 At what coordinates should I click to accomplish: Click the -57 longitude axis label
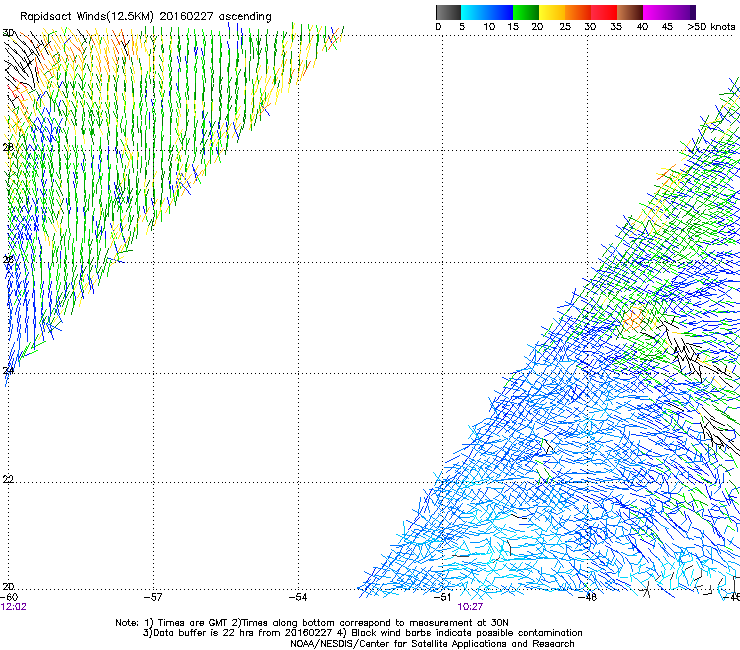(x=153, y=597)
